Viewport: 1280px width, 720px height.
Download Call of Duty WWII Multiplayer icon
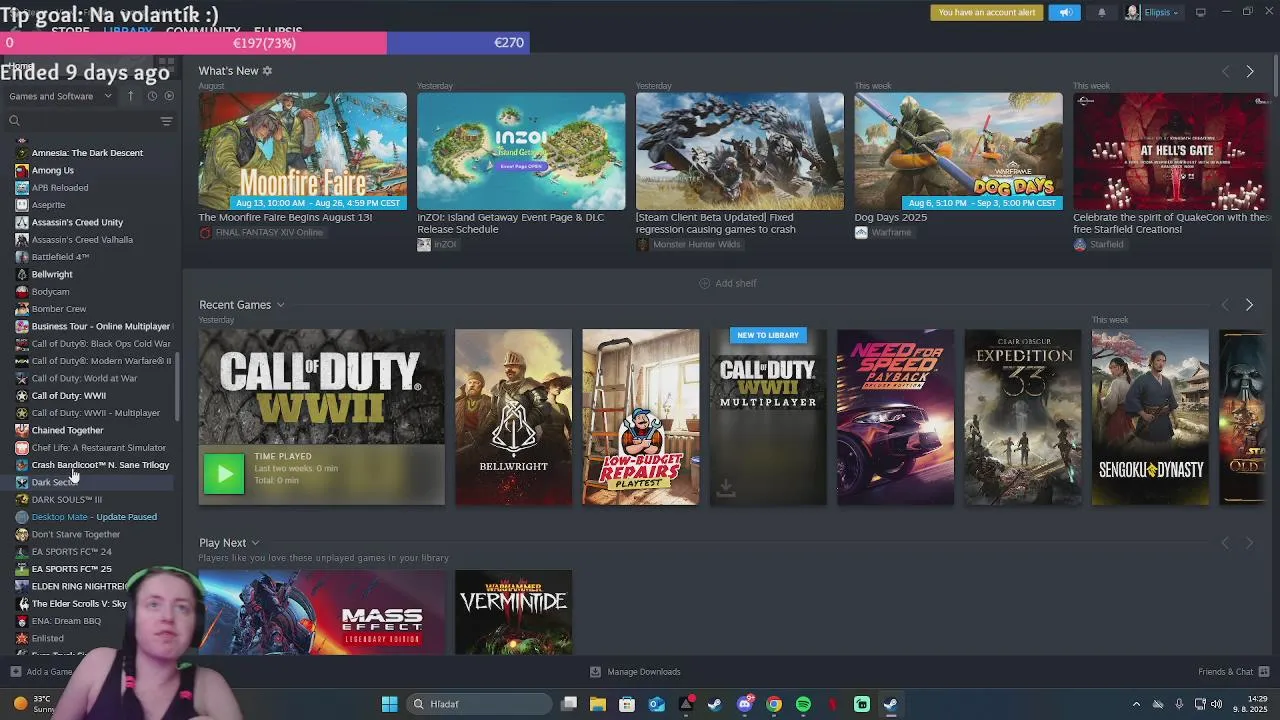(x=726, y=487)
